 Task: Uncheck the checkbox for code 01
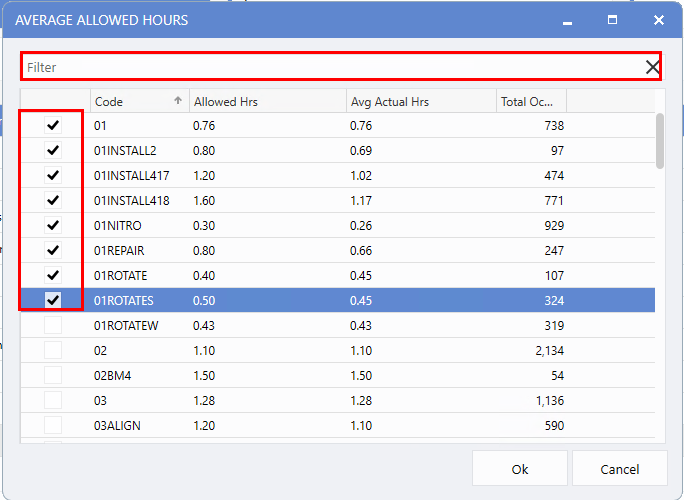tap(53, 126)
